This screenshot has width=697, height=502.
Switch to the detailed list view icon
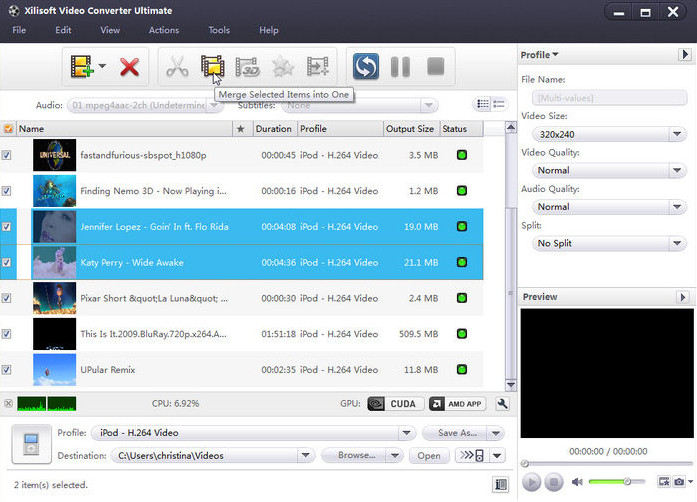(x=483, y=104)
